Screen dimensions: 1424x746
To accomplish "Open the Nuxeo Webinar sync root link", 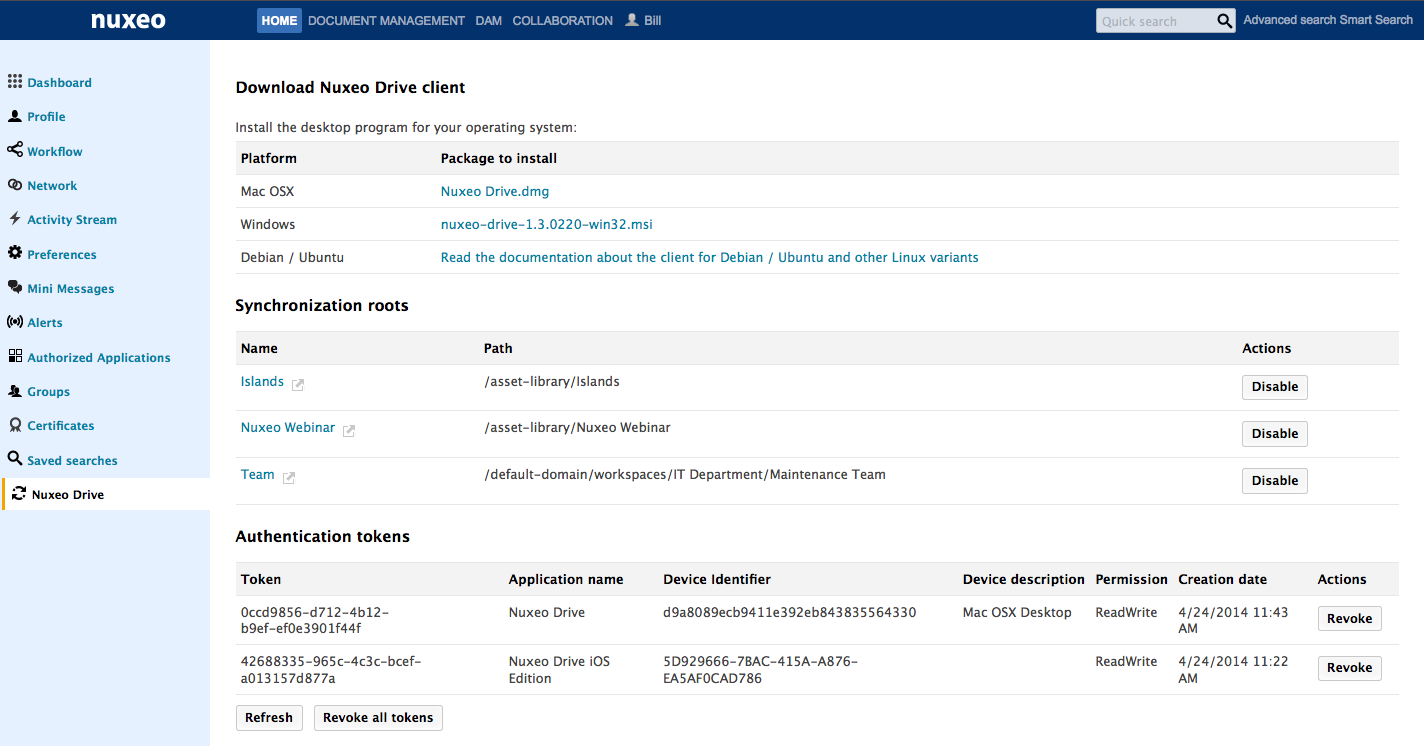I will pyautogui.click(x=288, y=427).
